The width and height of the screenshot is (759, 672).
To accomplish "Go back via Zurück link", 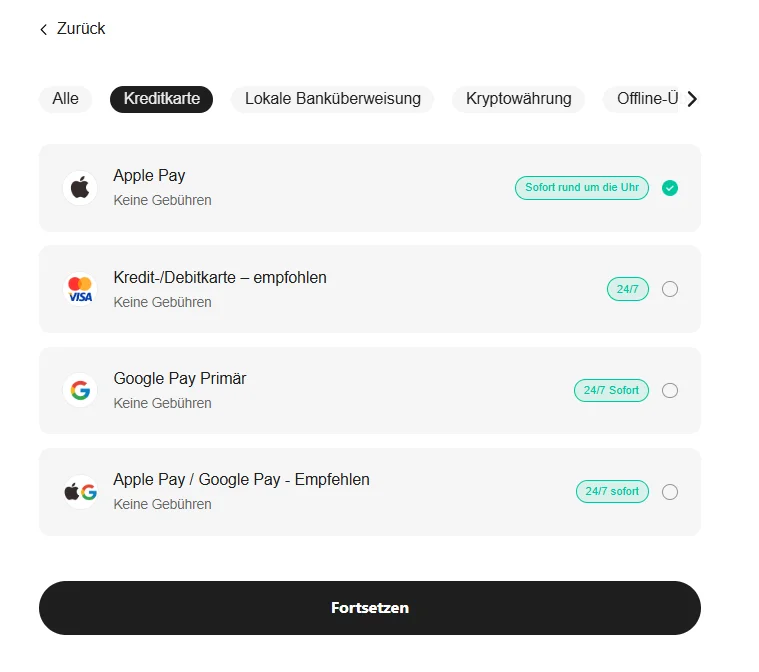I will (80, 29).
